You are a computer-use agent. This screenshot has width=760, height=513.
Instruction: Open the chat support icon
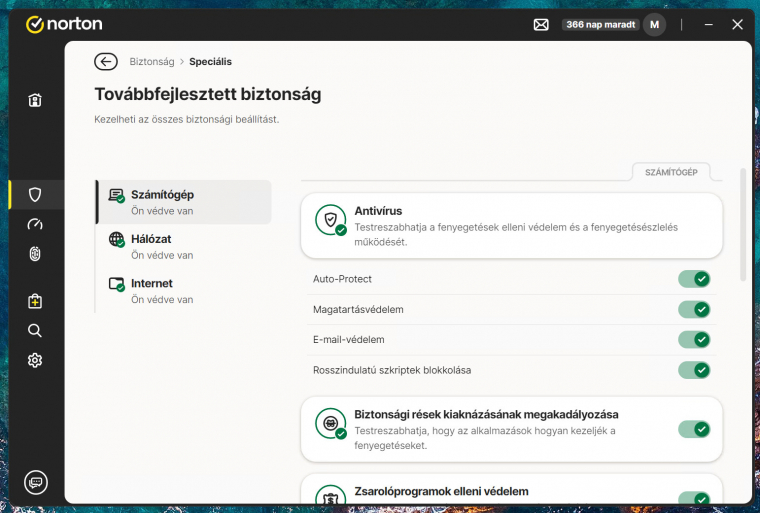[x=36, y=482]
